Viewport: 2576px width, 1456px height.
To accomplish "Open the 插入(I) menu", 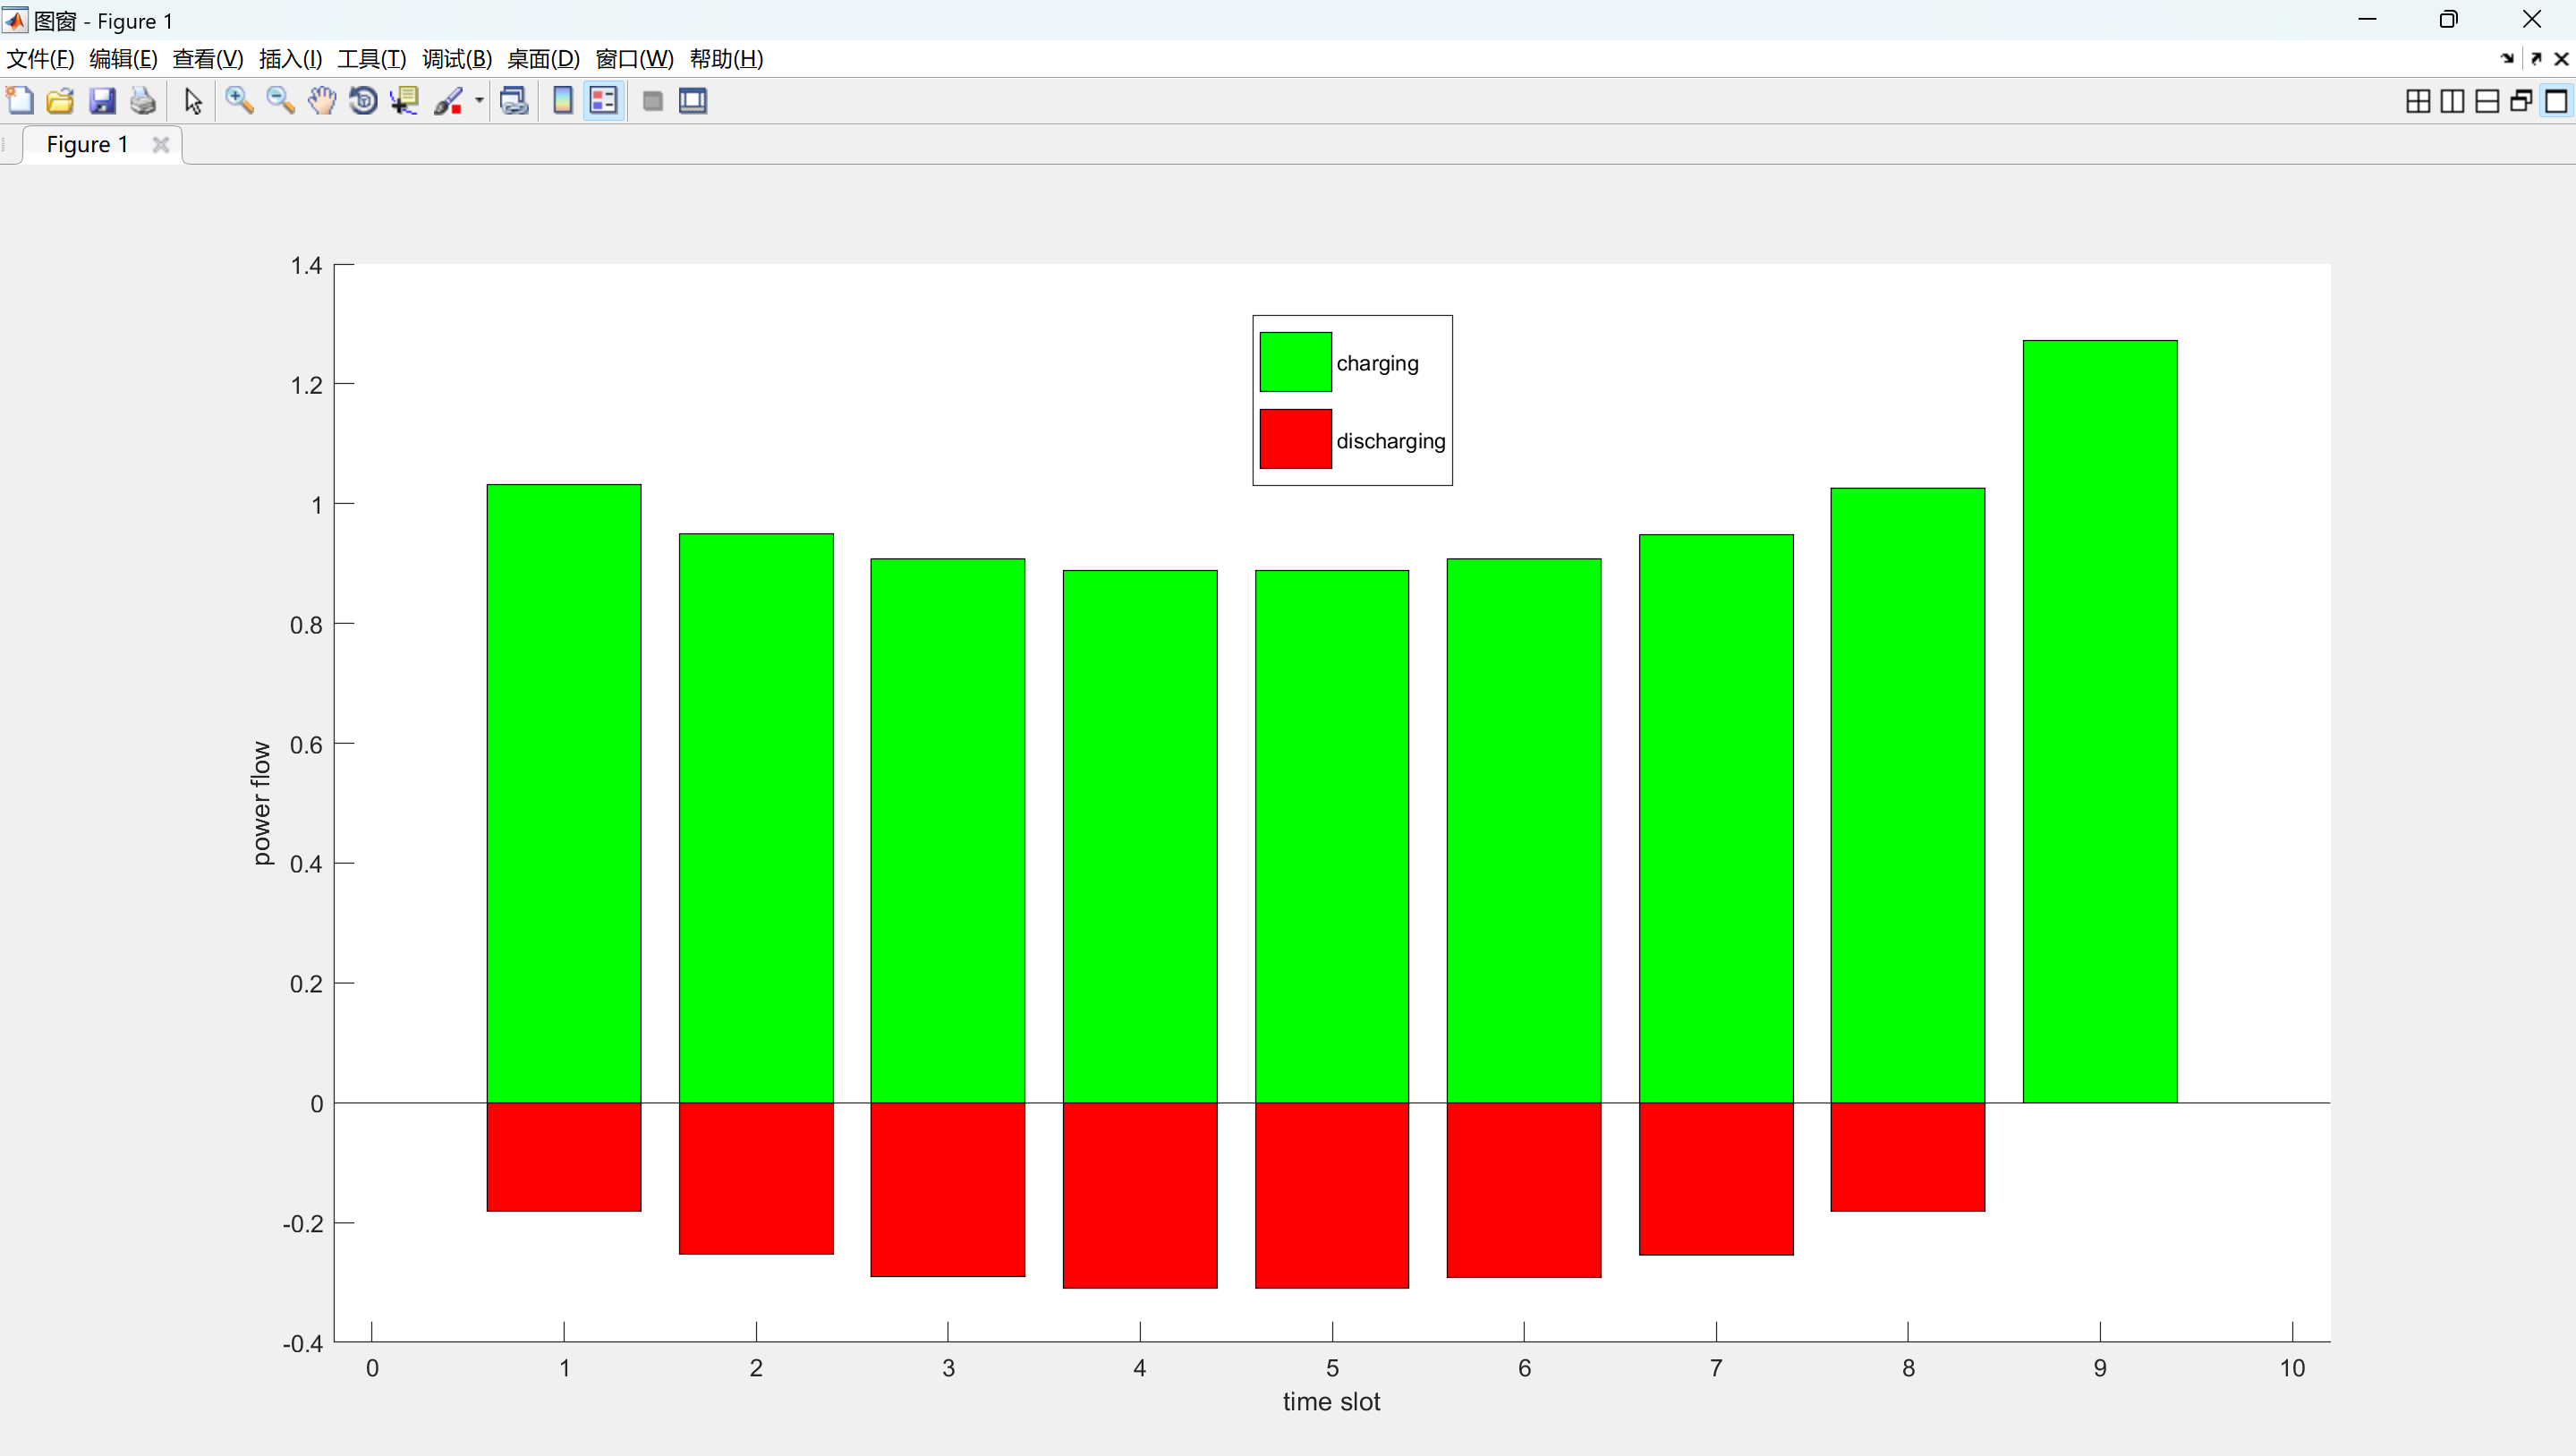I will tap(290, 59).
